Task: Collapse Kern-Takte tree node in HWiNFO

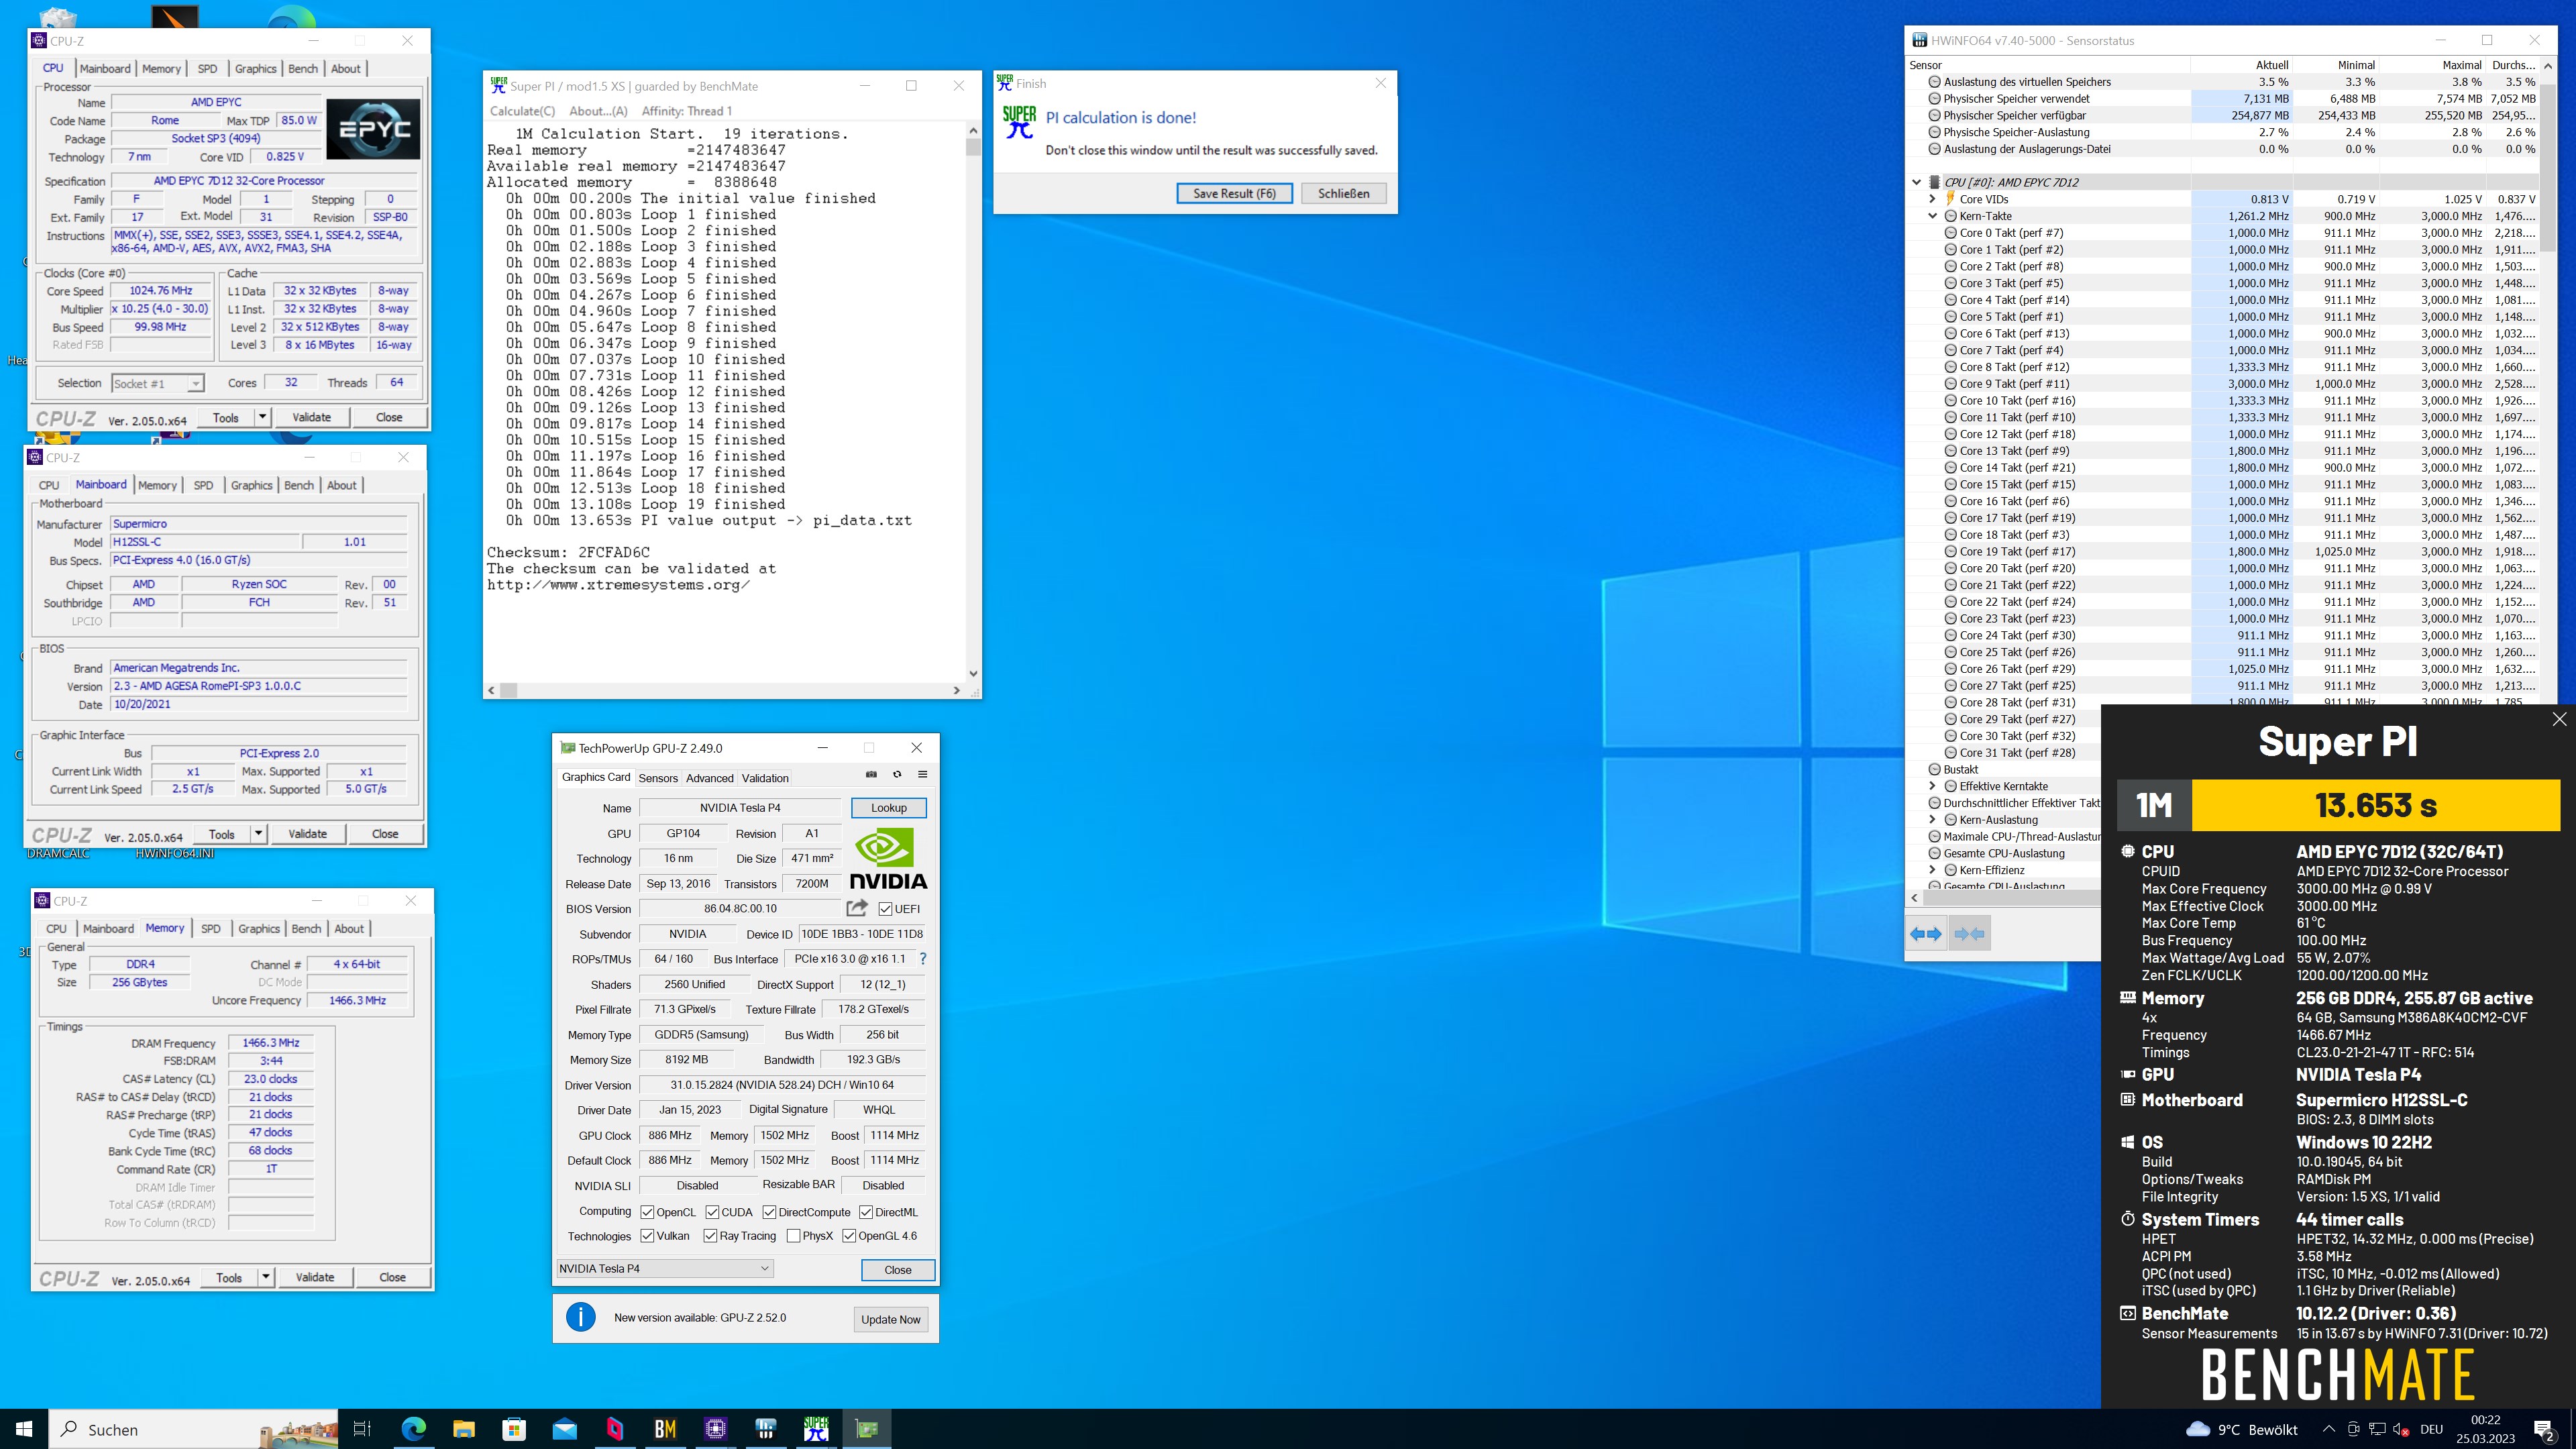Action: click(x=1933, y=216)
